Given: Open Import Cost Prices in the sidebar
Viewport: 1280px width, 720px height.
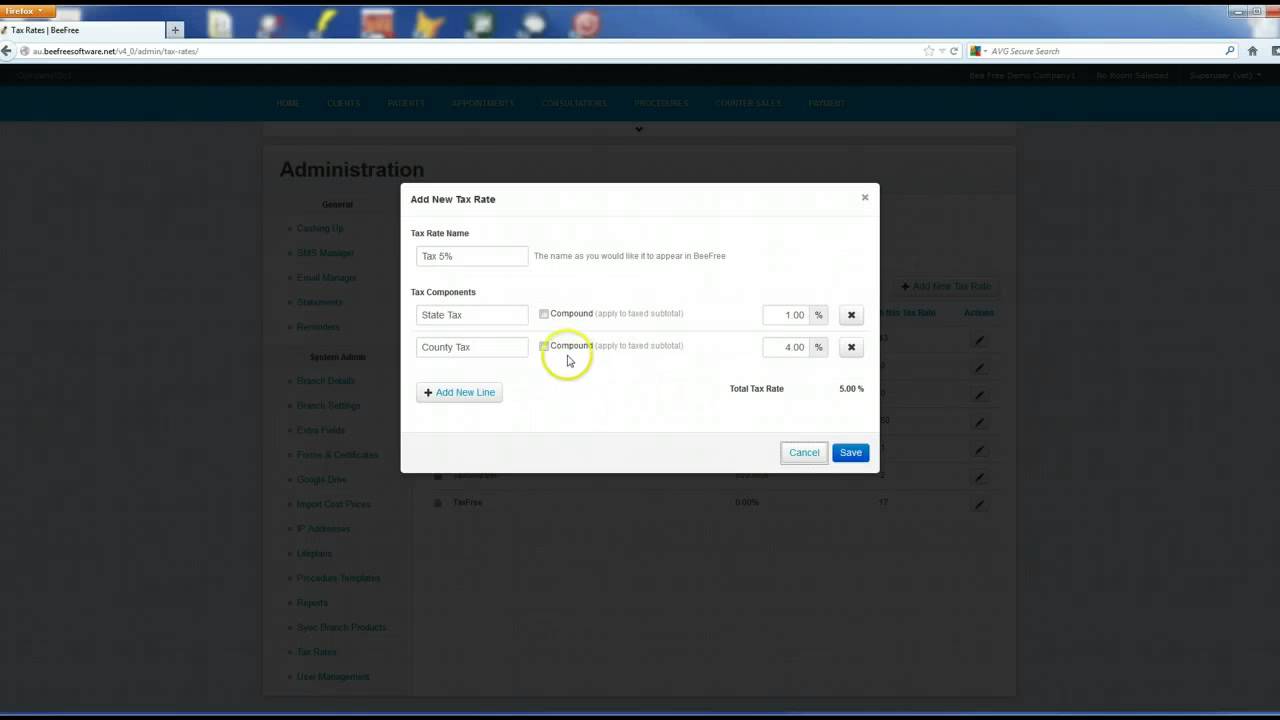Looking at the screenshot, I should 334,504.
